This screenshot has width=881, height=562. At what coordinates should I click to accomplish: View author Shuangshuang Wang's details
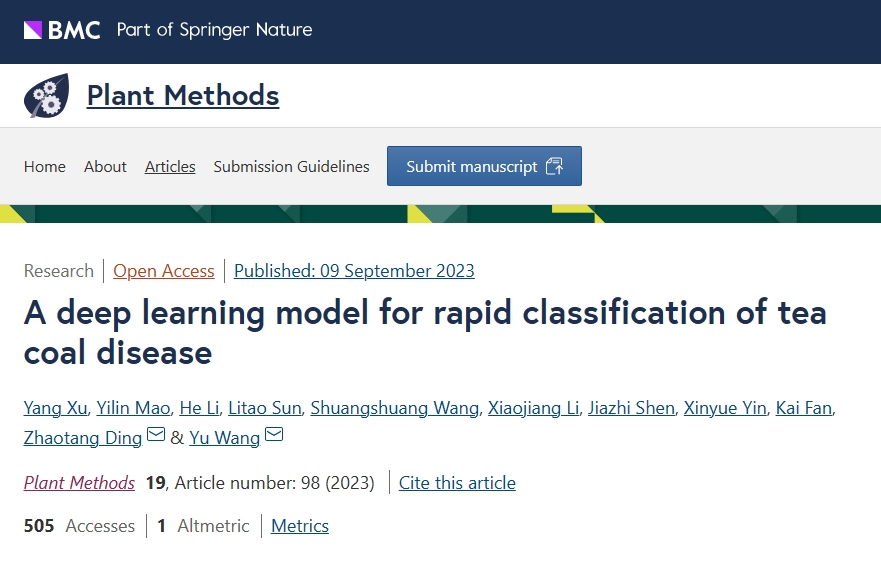click(x=393, y=408)
